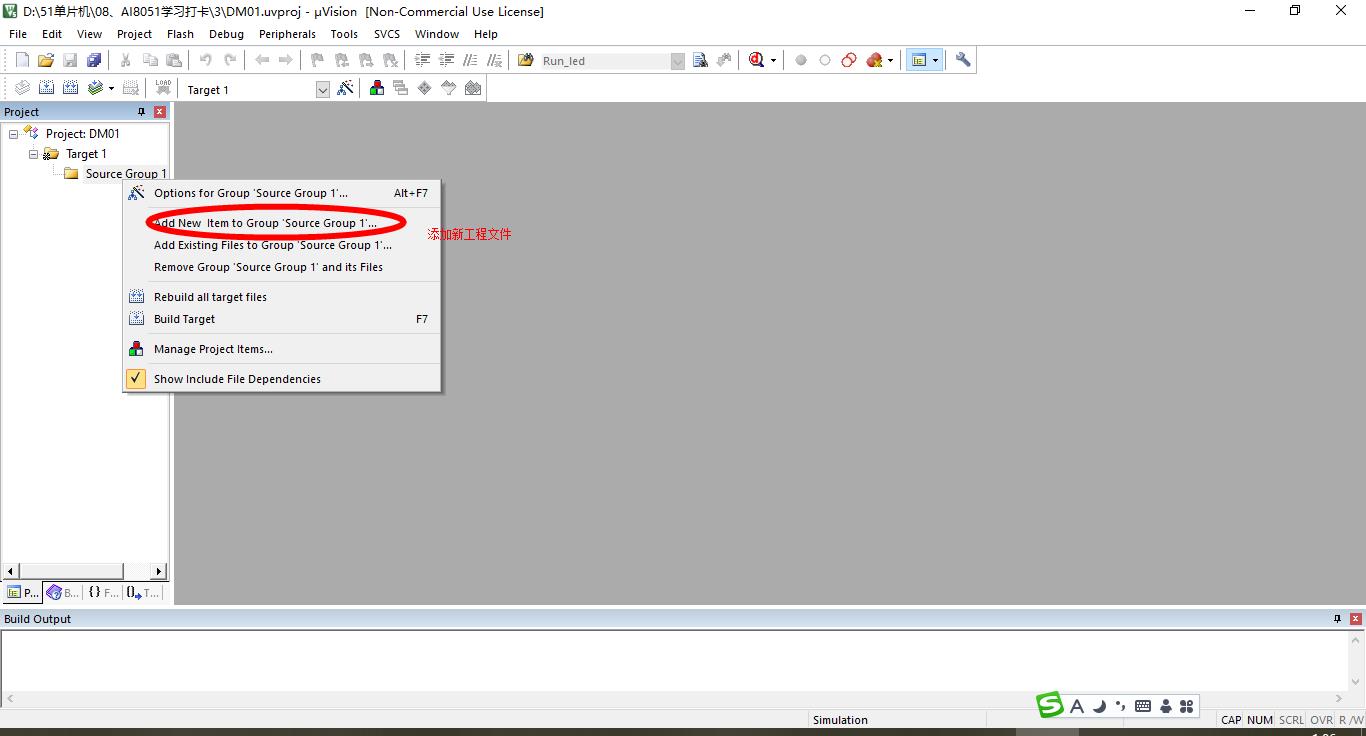This screenshot has height=736, width=1366.
Task: Open the Peripherals menu
Action: pos(287,34)
